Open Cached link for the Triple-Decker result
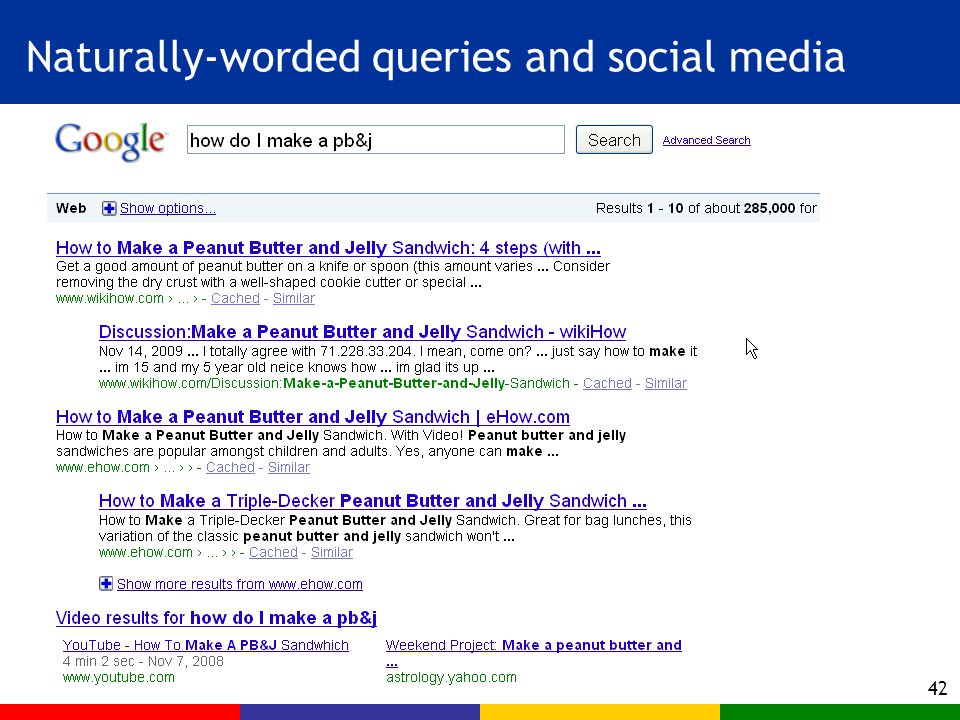The height and width of the screenshot is (720, 960). click(x=273, y=552)
